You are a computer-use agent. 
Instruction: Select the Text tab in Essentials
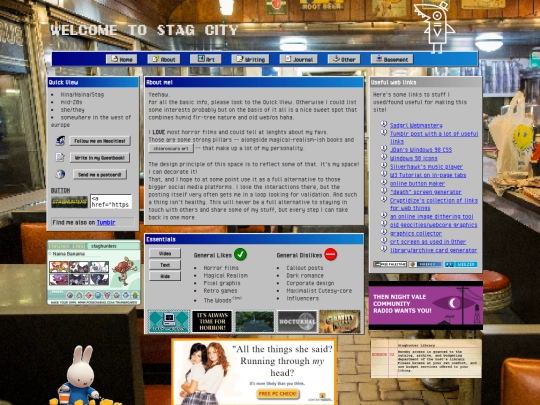(x=165, y=265)
